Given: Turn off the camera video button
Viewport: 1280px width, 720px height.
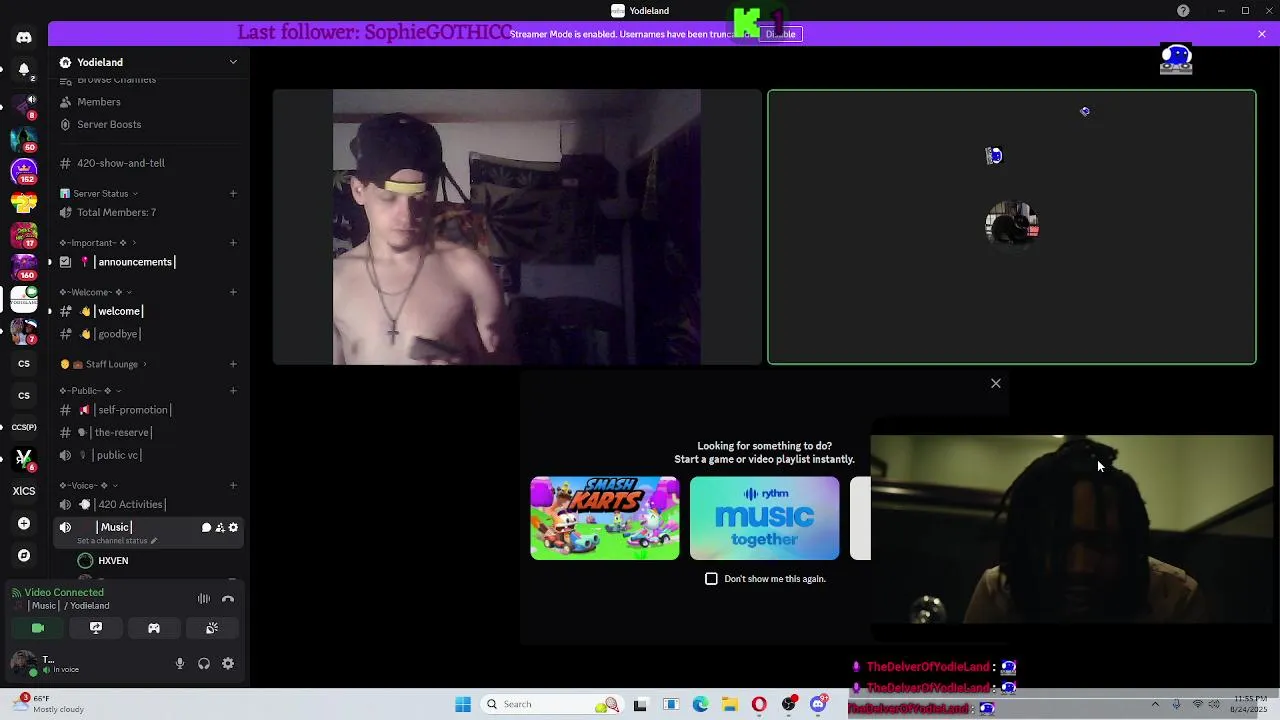Looking at the screenshot, I should 38,628.
